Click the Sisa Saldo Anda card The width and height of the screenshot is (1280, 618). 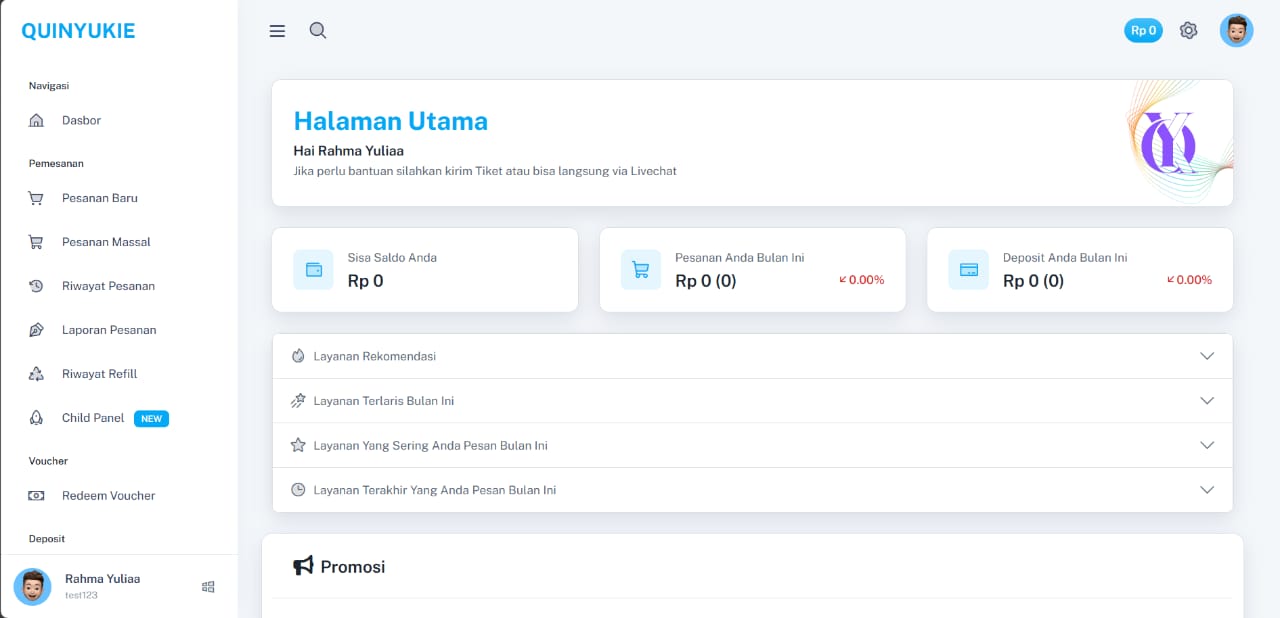click(x=424, y=270)
